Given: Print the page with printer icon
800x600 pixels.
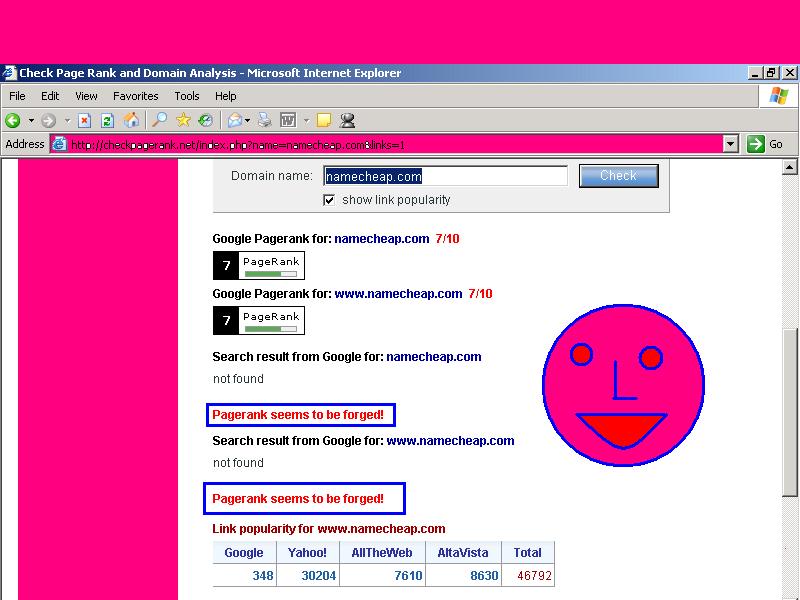Looking at the screenshot, I should tap(265, 120).
